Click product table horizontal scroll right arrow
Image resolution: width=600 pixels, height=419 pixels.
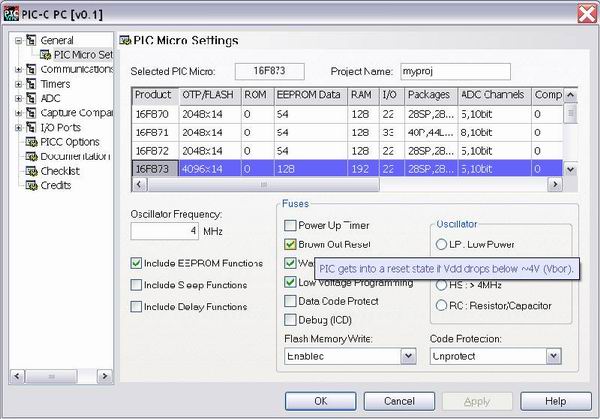[555, 185]
